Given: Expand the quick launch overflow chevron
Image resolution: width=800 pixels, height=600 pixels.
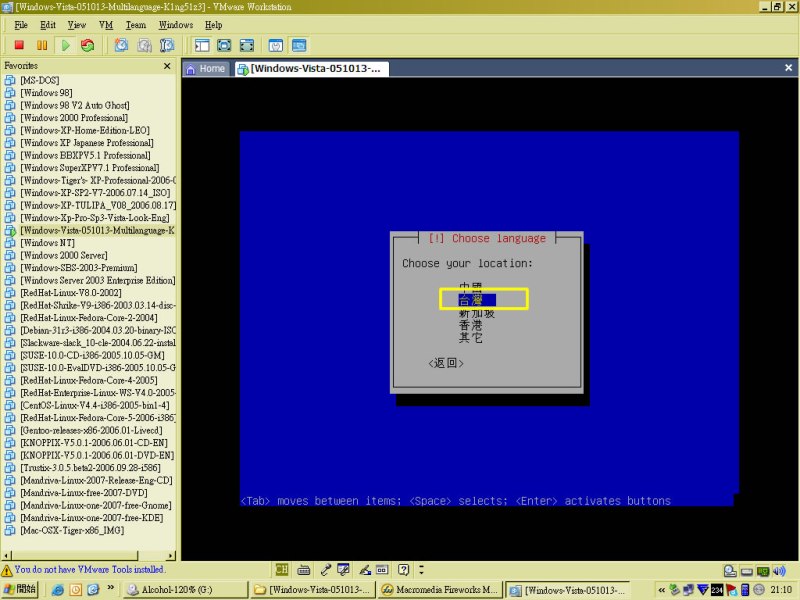Looking at the screenshot, I should (110, 589).
